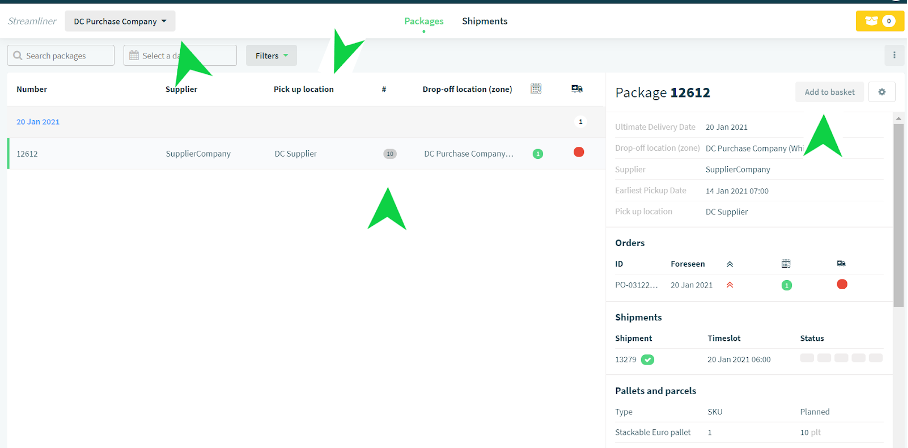
Task: Click the red priority arrows on order row
Action: tap(730, 285)
